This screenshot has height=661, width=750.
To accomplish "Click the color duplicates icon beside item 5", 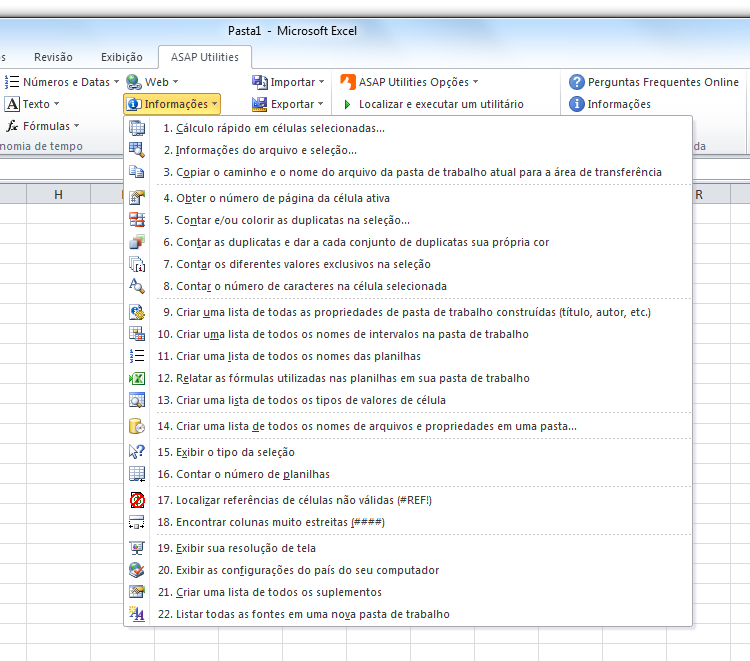I will [137, 220].
